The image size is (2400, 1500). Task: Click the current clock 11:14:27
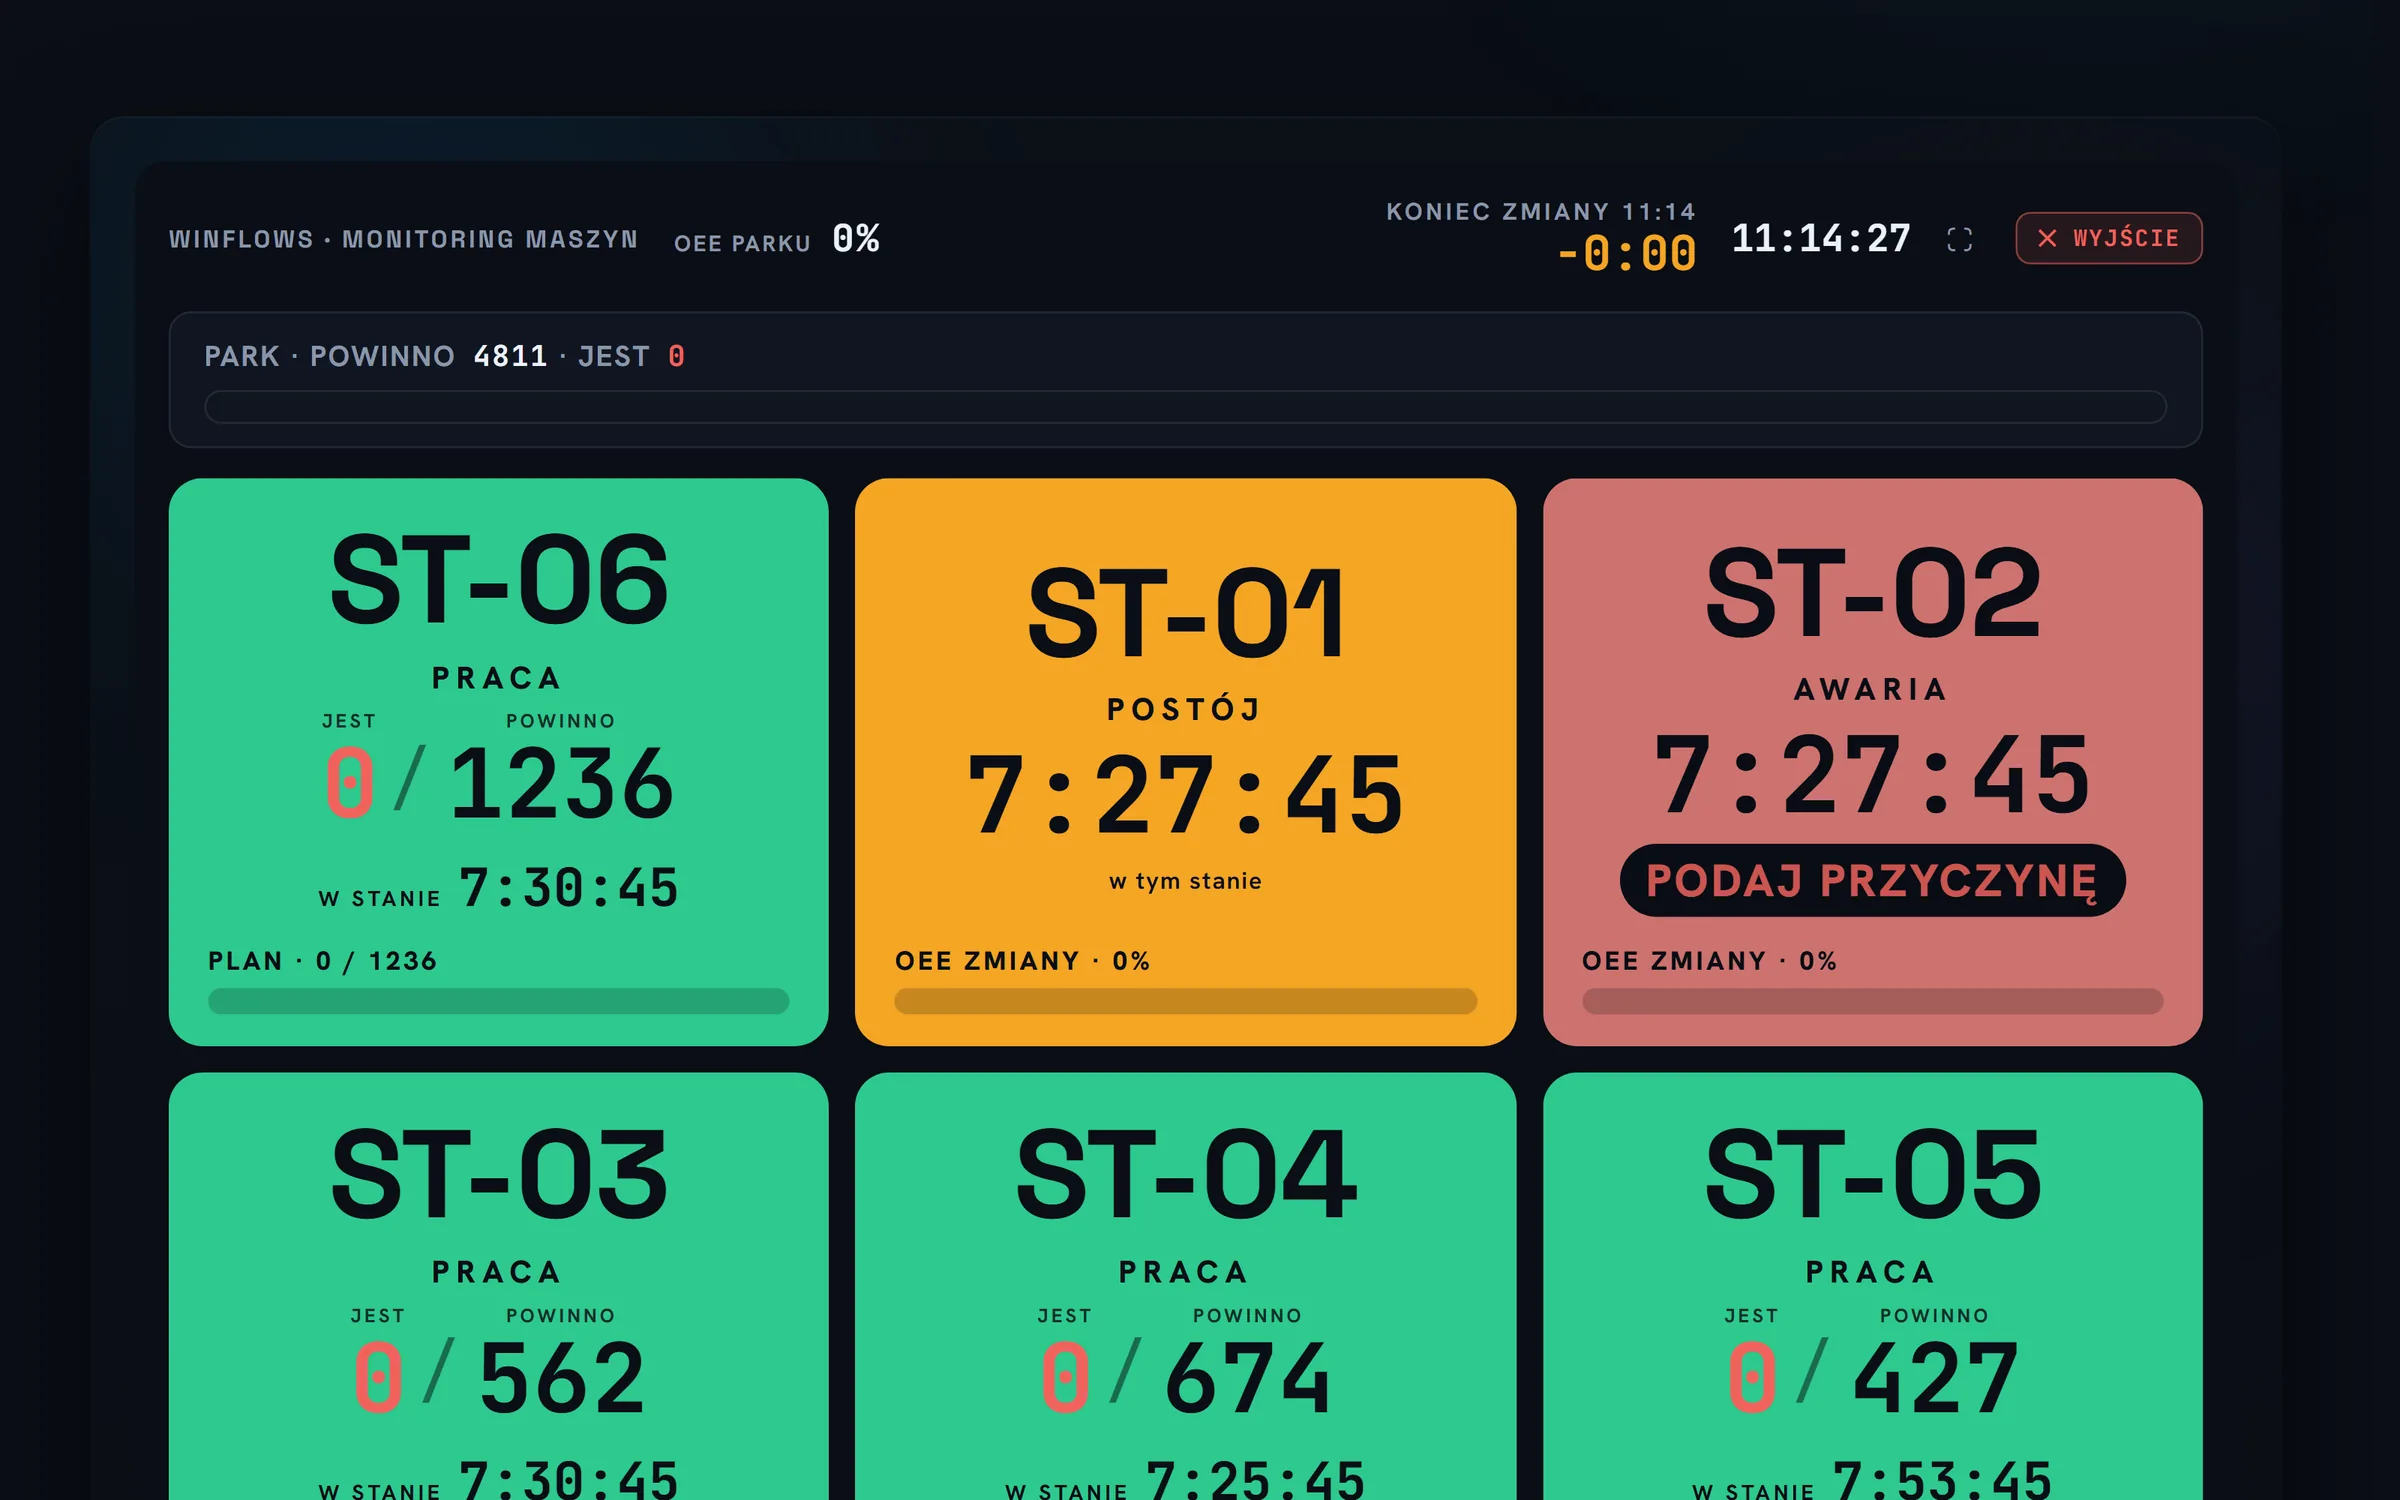click(x=1821, y=239)
